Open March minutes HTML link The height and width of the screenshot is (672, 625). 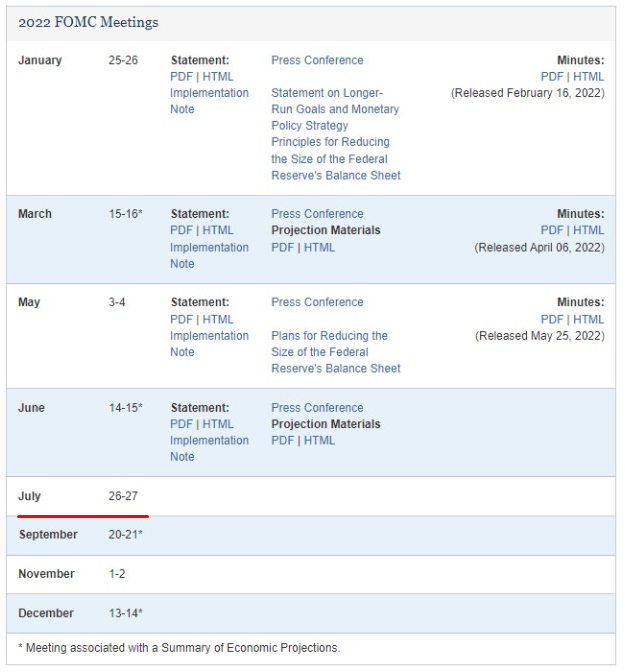coord(589,230)
